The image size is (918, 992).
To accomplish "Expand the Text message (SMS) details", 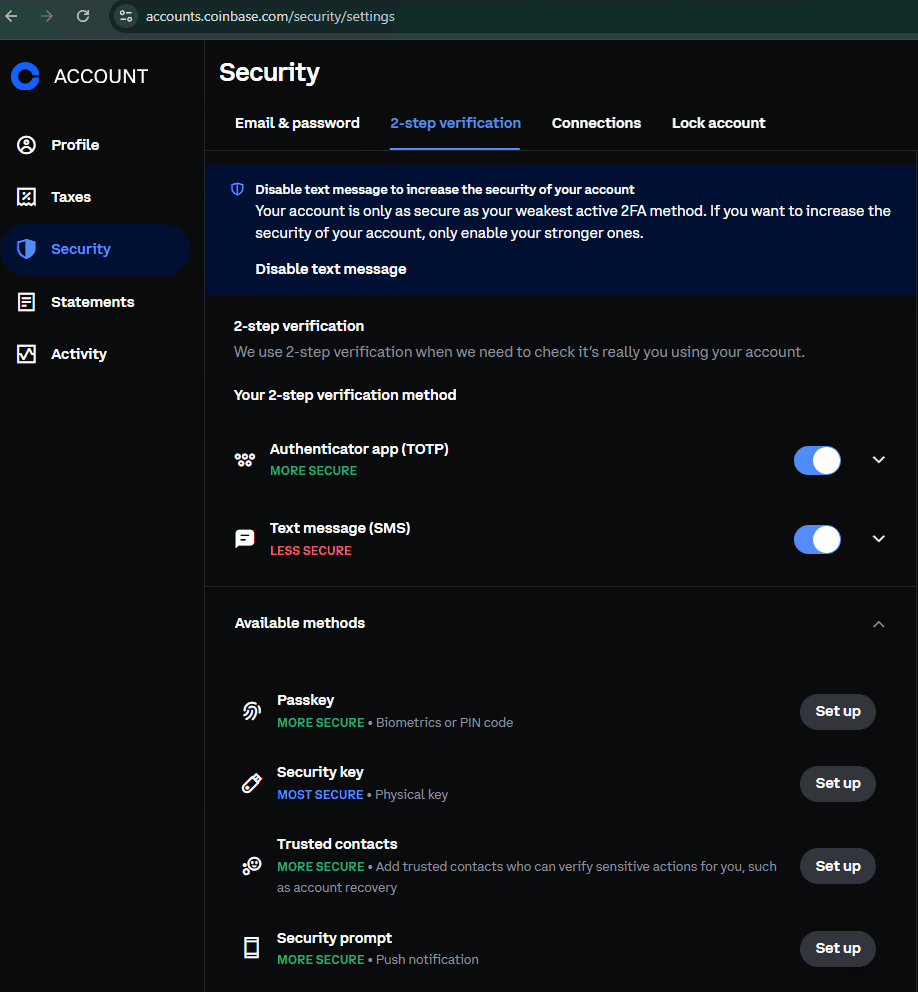I will pyautogui.click(x=878, y=539).
